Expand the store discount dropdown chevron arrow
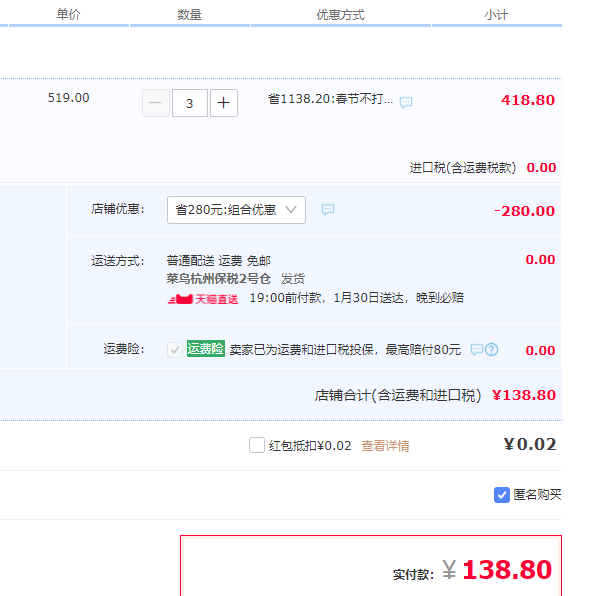This screenshot has height=596, width=595. coord(291,209)
